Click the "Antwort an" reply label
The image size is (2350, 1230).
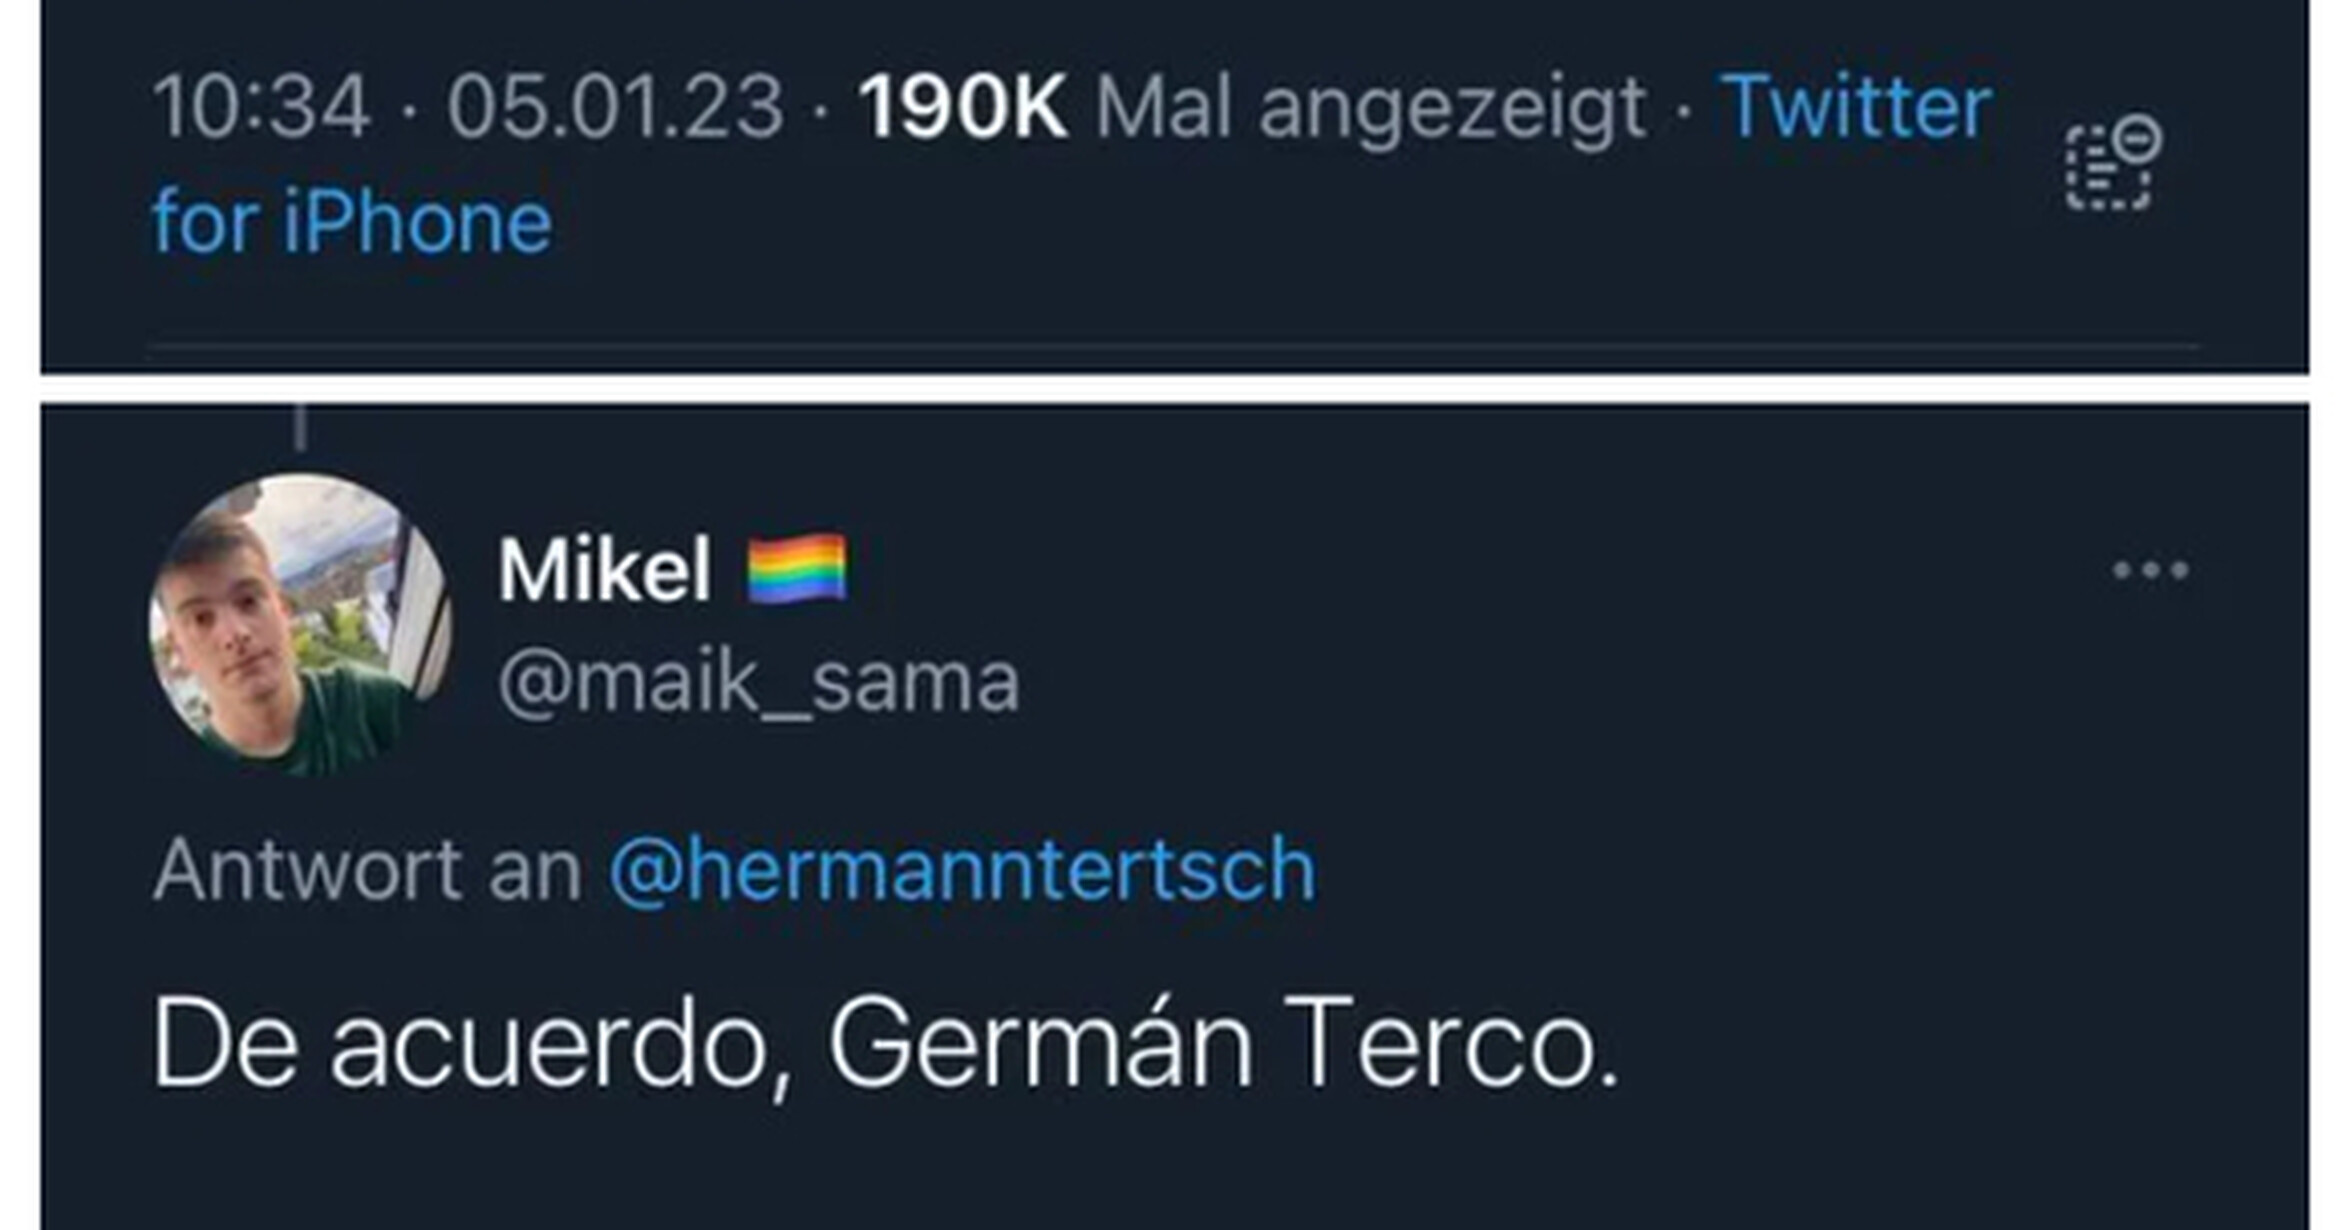coord(367,870)
